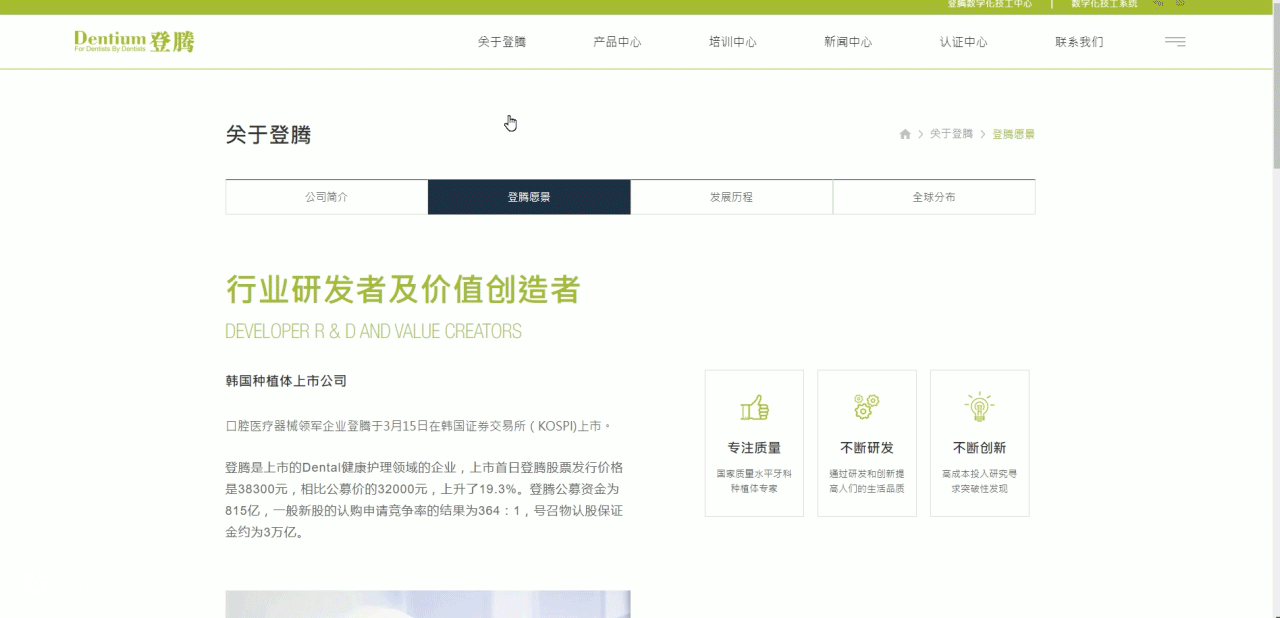
Task: Click the 不断创新 card title
Action: pos(979,448)
